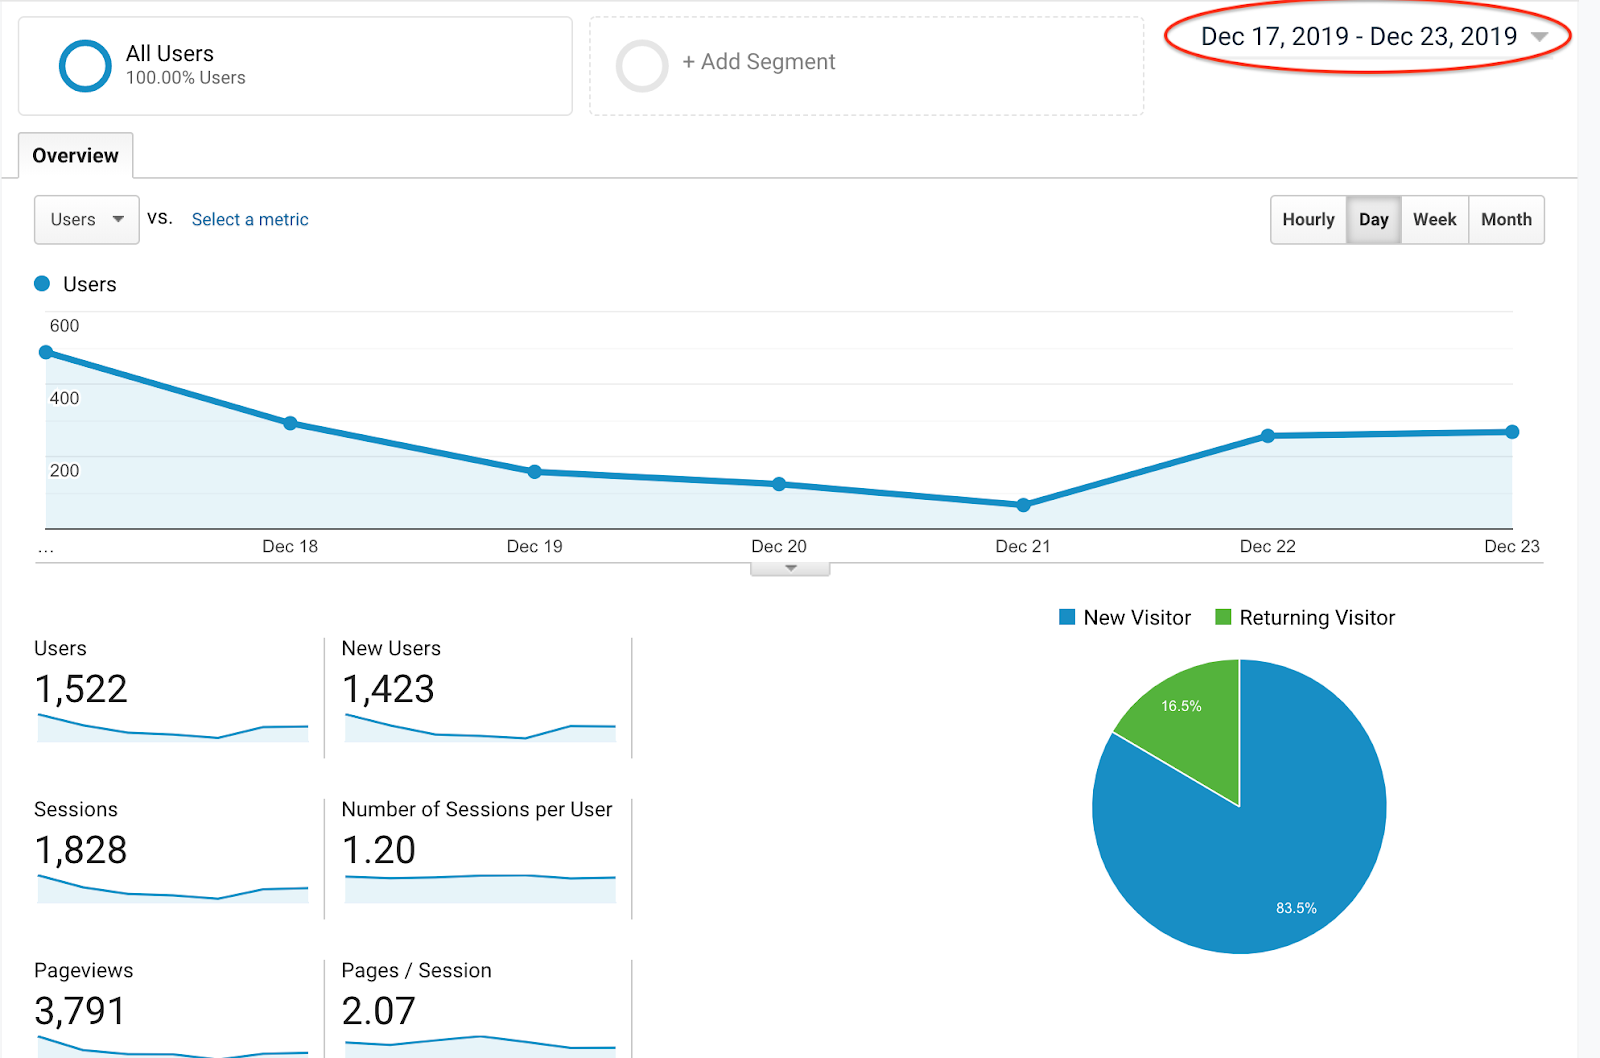Click the All Users segment circle icon
Image resolution: width=1600 pixels, height=1058 pixels.
[85, 66]
